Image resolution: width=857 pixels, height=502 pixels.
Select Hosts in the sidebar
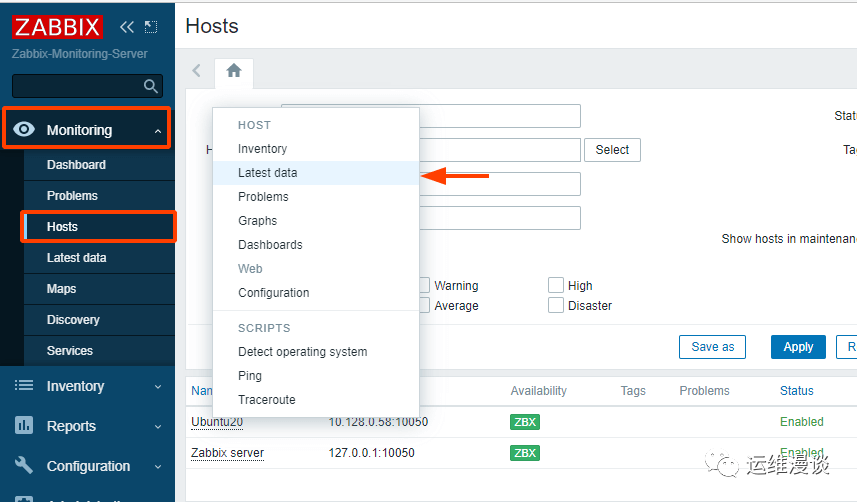tap(99, 226)
